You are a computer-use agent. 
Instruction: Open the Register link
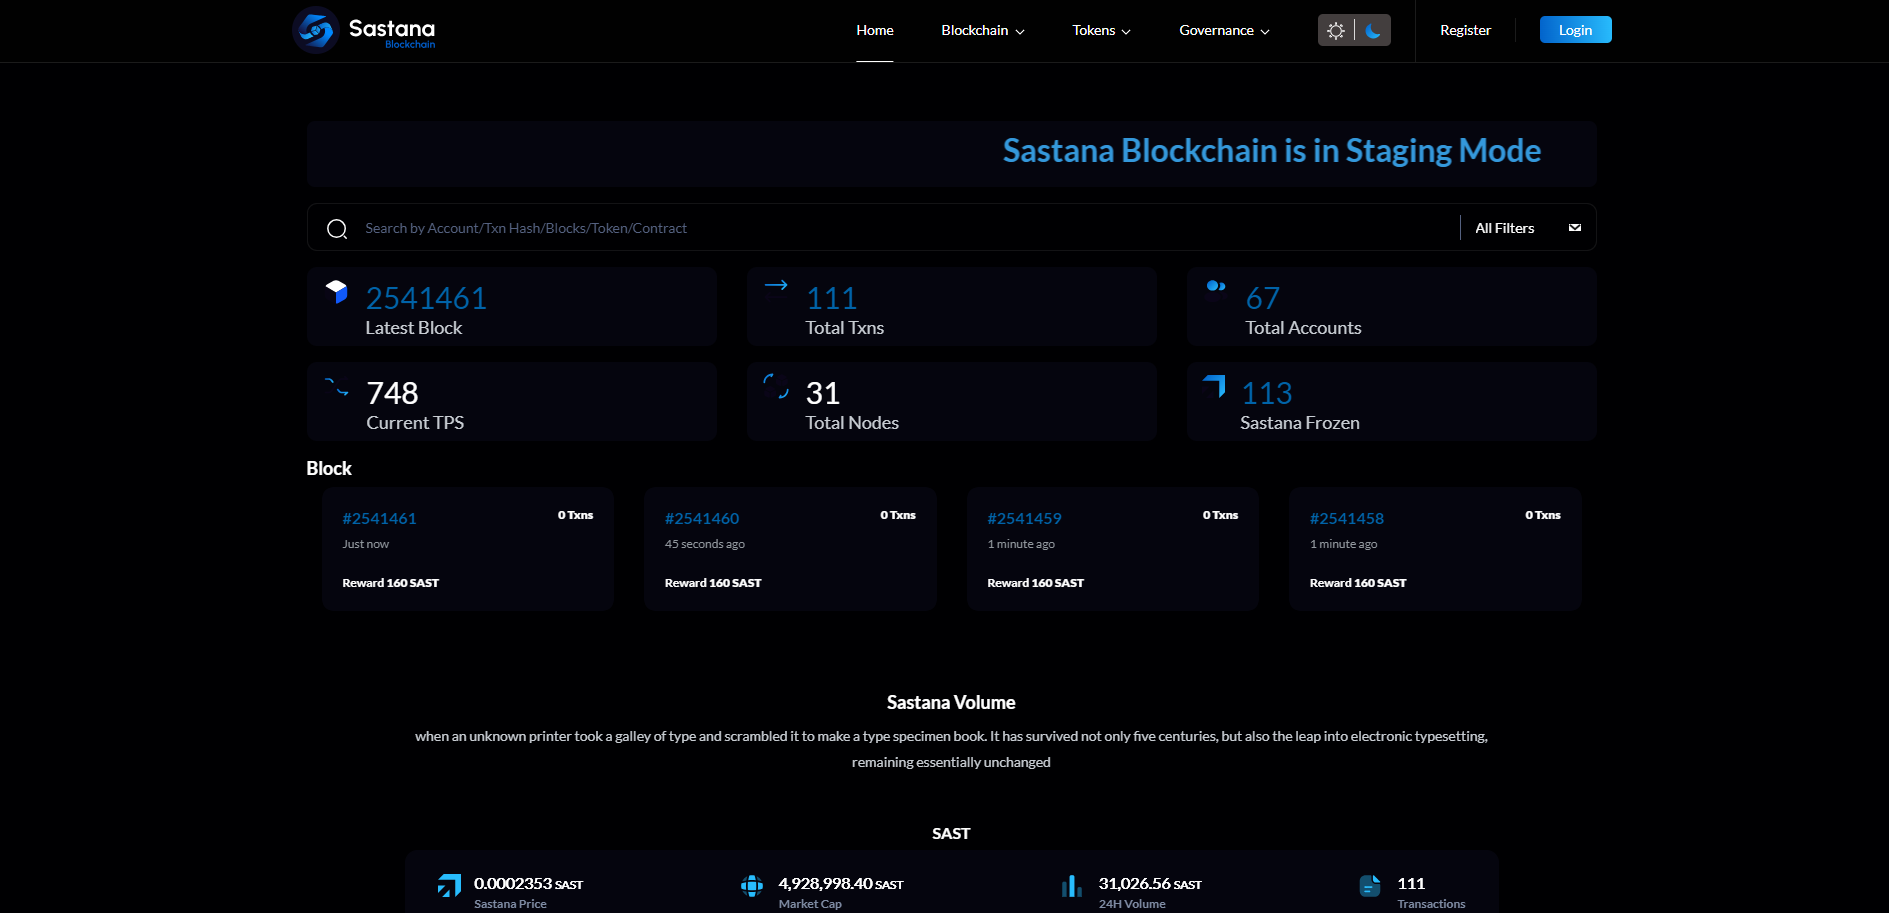tap(1465, 31)
